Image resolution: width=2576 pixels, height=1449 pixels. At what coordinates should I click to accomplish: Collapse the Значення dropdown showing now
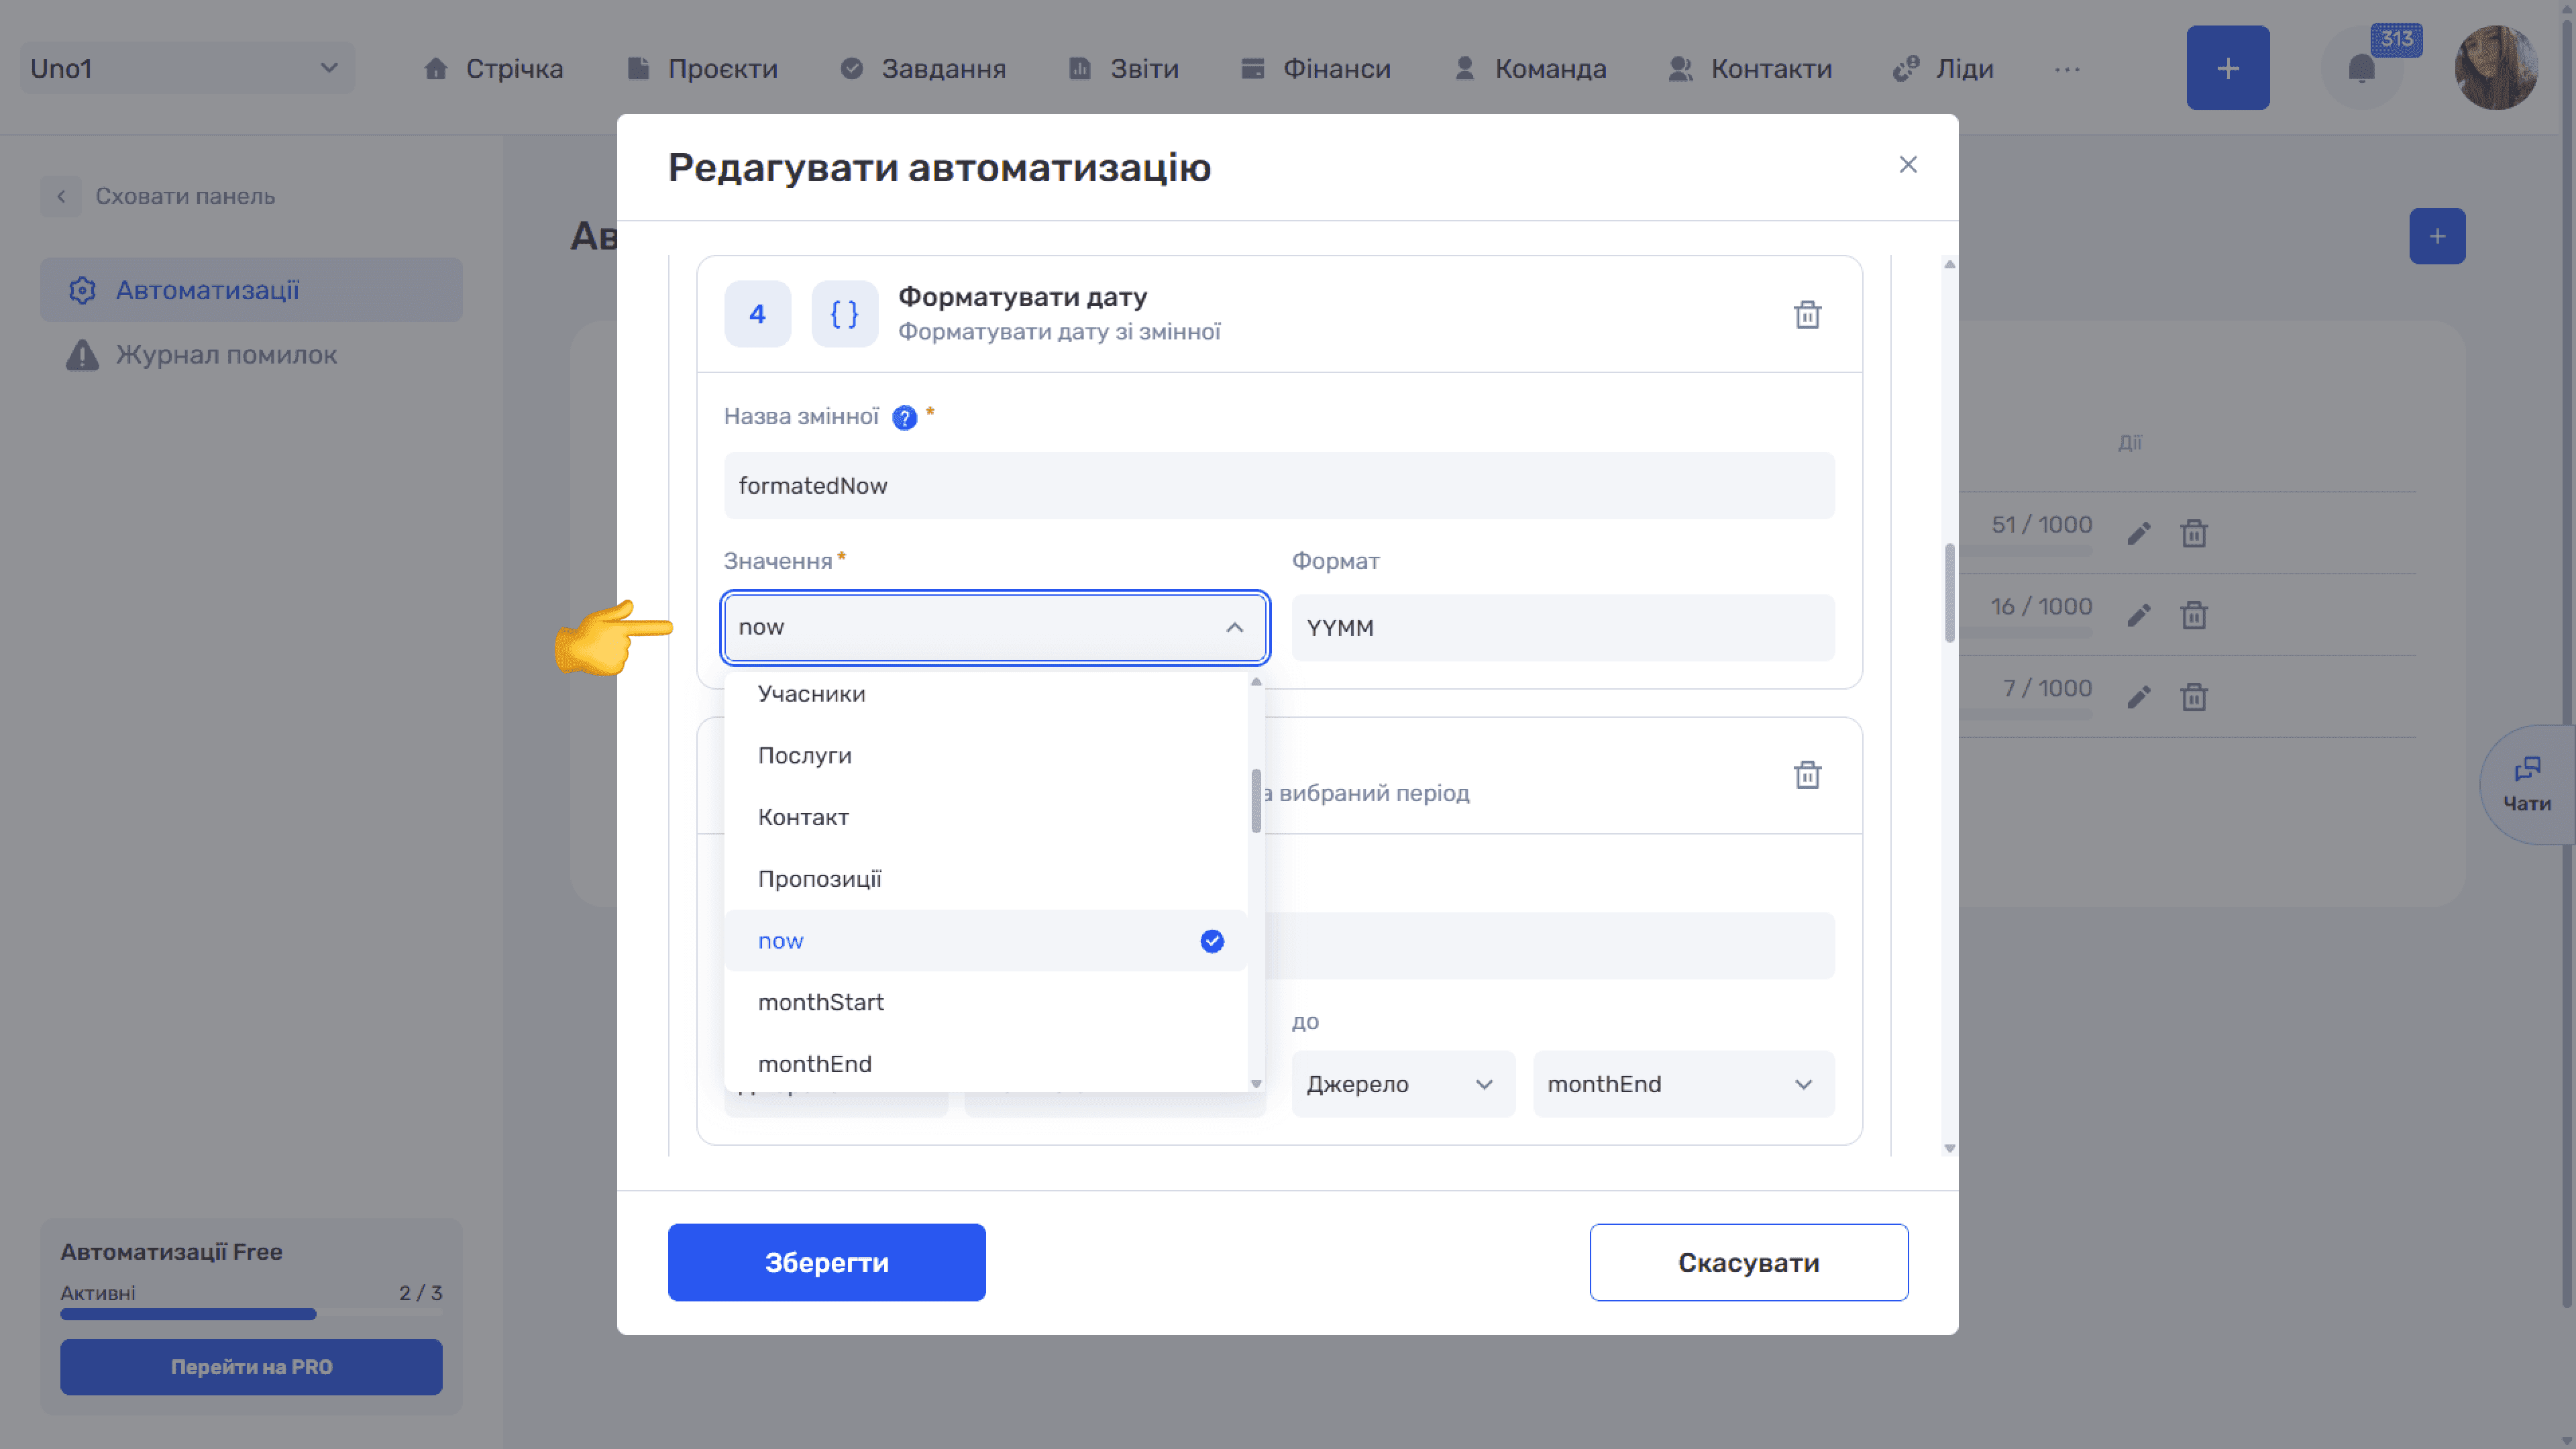[x=994, y=627]
